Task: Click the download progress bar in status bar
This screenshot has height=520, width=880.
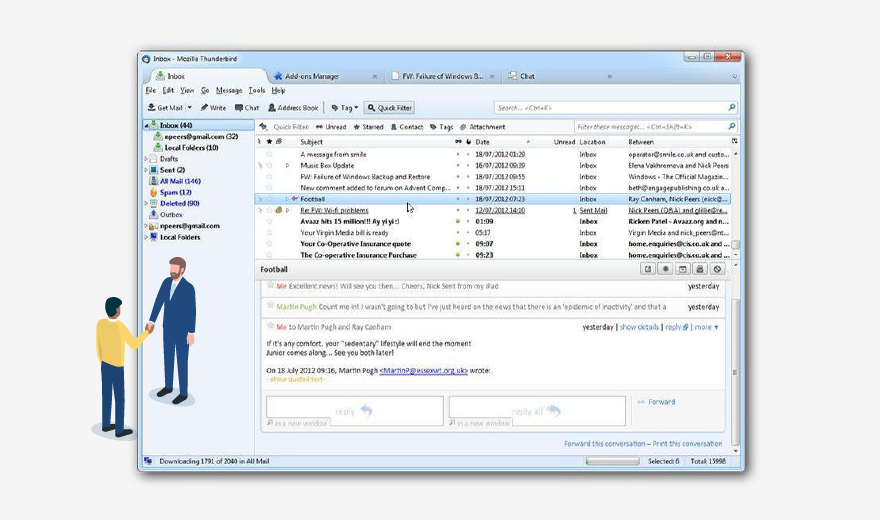Action: pyautogui.click(x=611, y=461)
